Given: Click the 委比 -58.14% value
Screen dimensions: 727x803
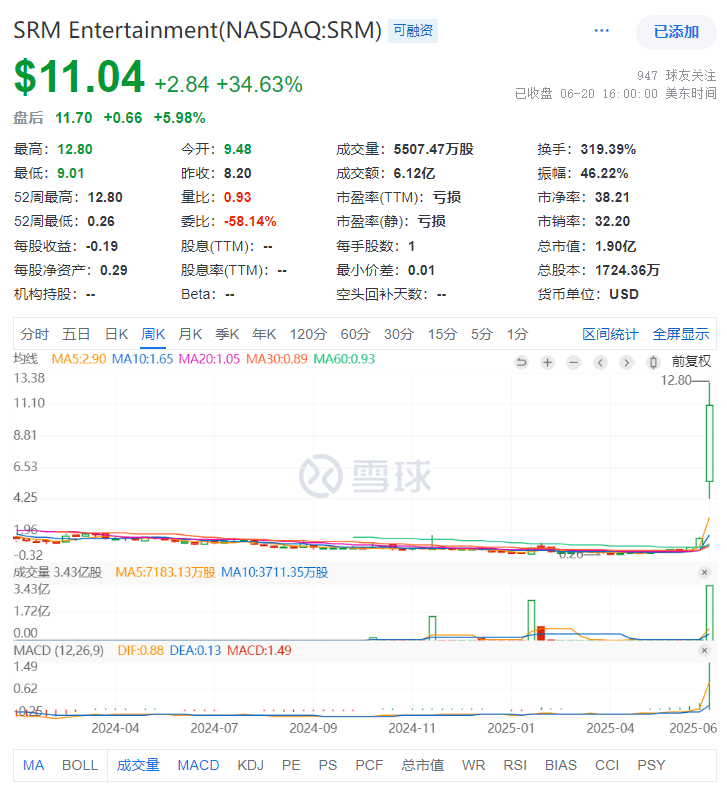Looking at the screenshot, I should pyautogui.click(x=250, y=222).
